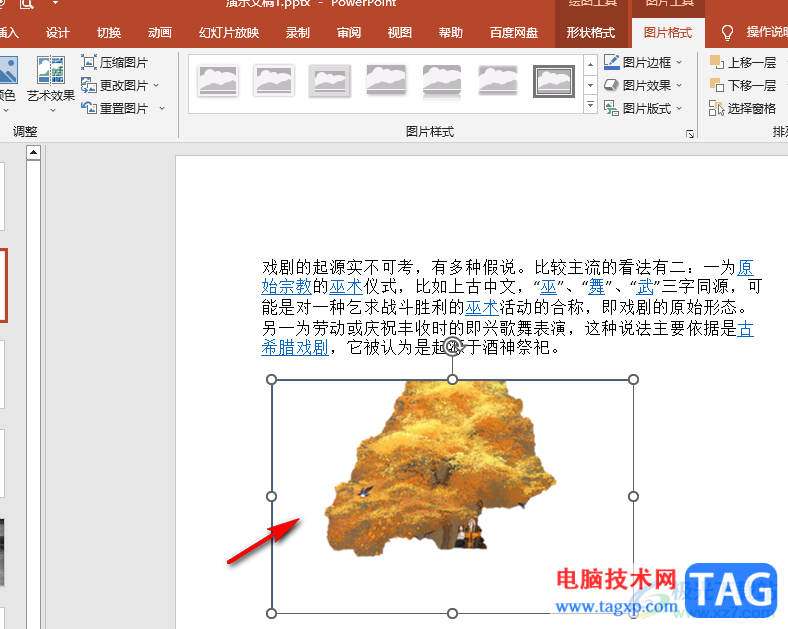Open the Baidu Netdisk (百度网盘) tab
The width and height of the screenshot is (788, 629).
click(514, 33)
